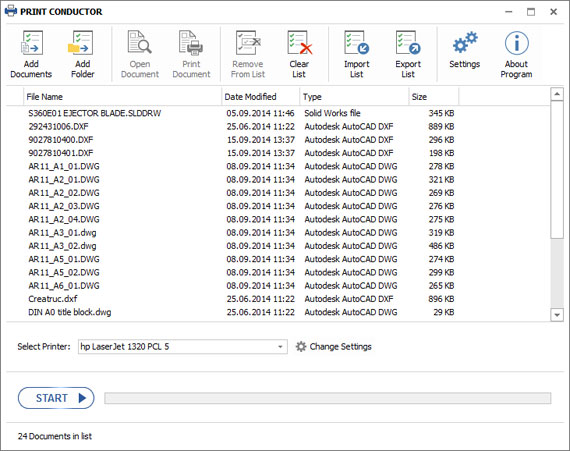Click the Change Settings gear link
Screen dimensions: 570x451
point(333,347)
